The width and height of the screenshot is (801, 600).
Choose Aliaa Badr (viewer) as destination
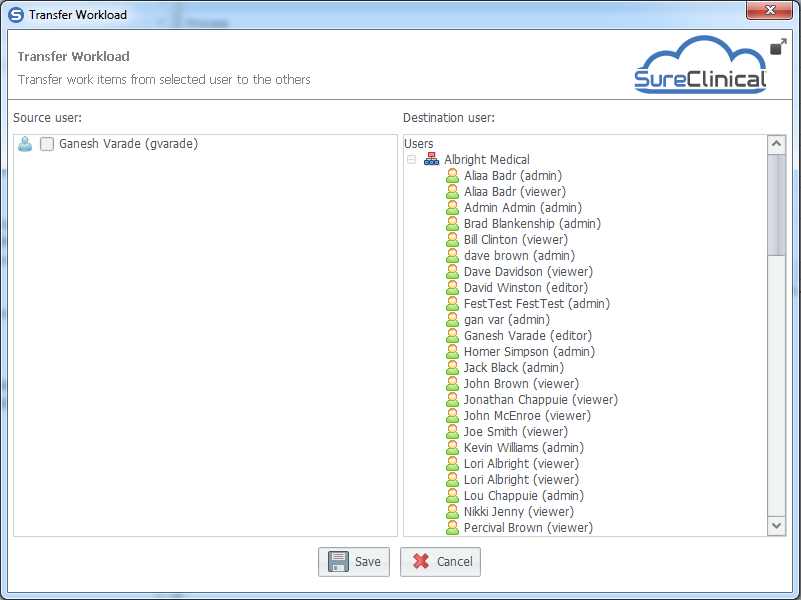pyautogui.click(x=515, y=192)
